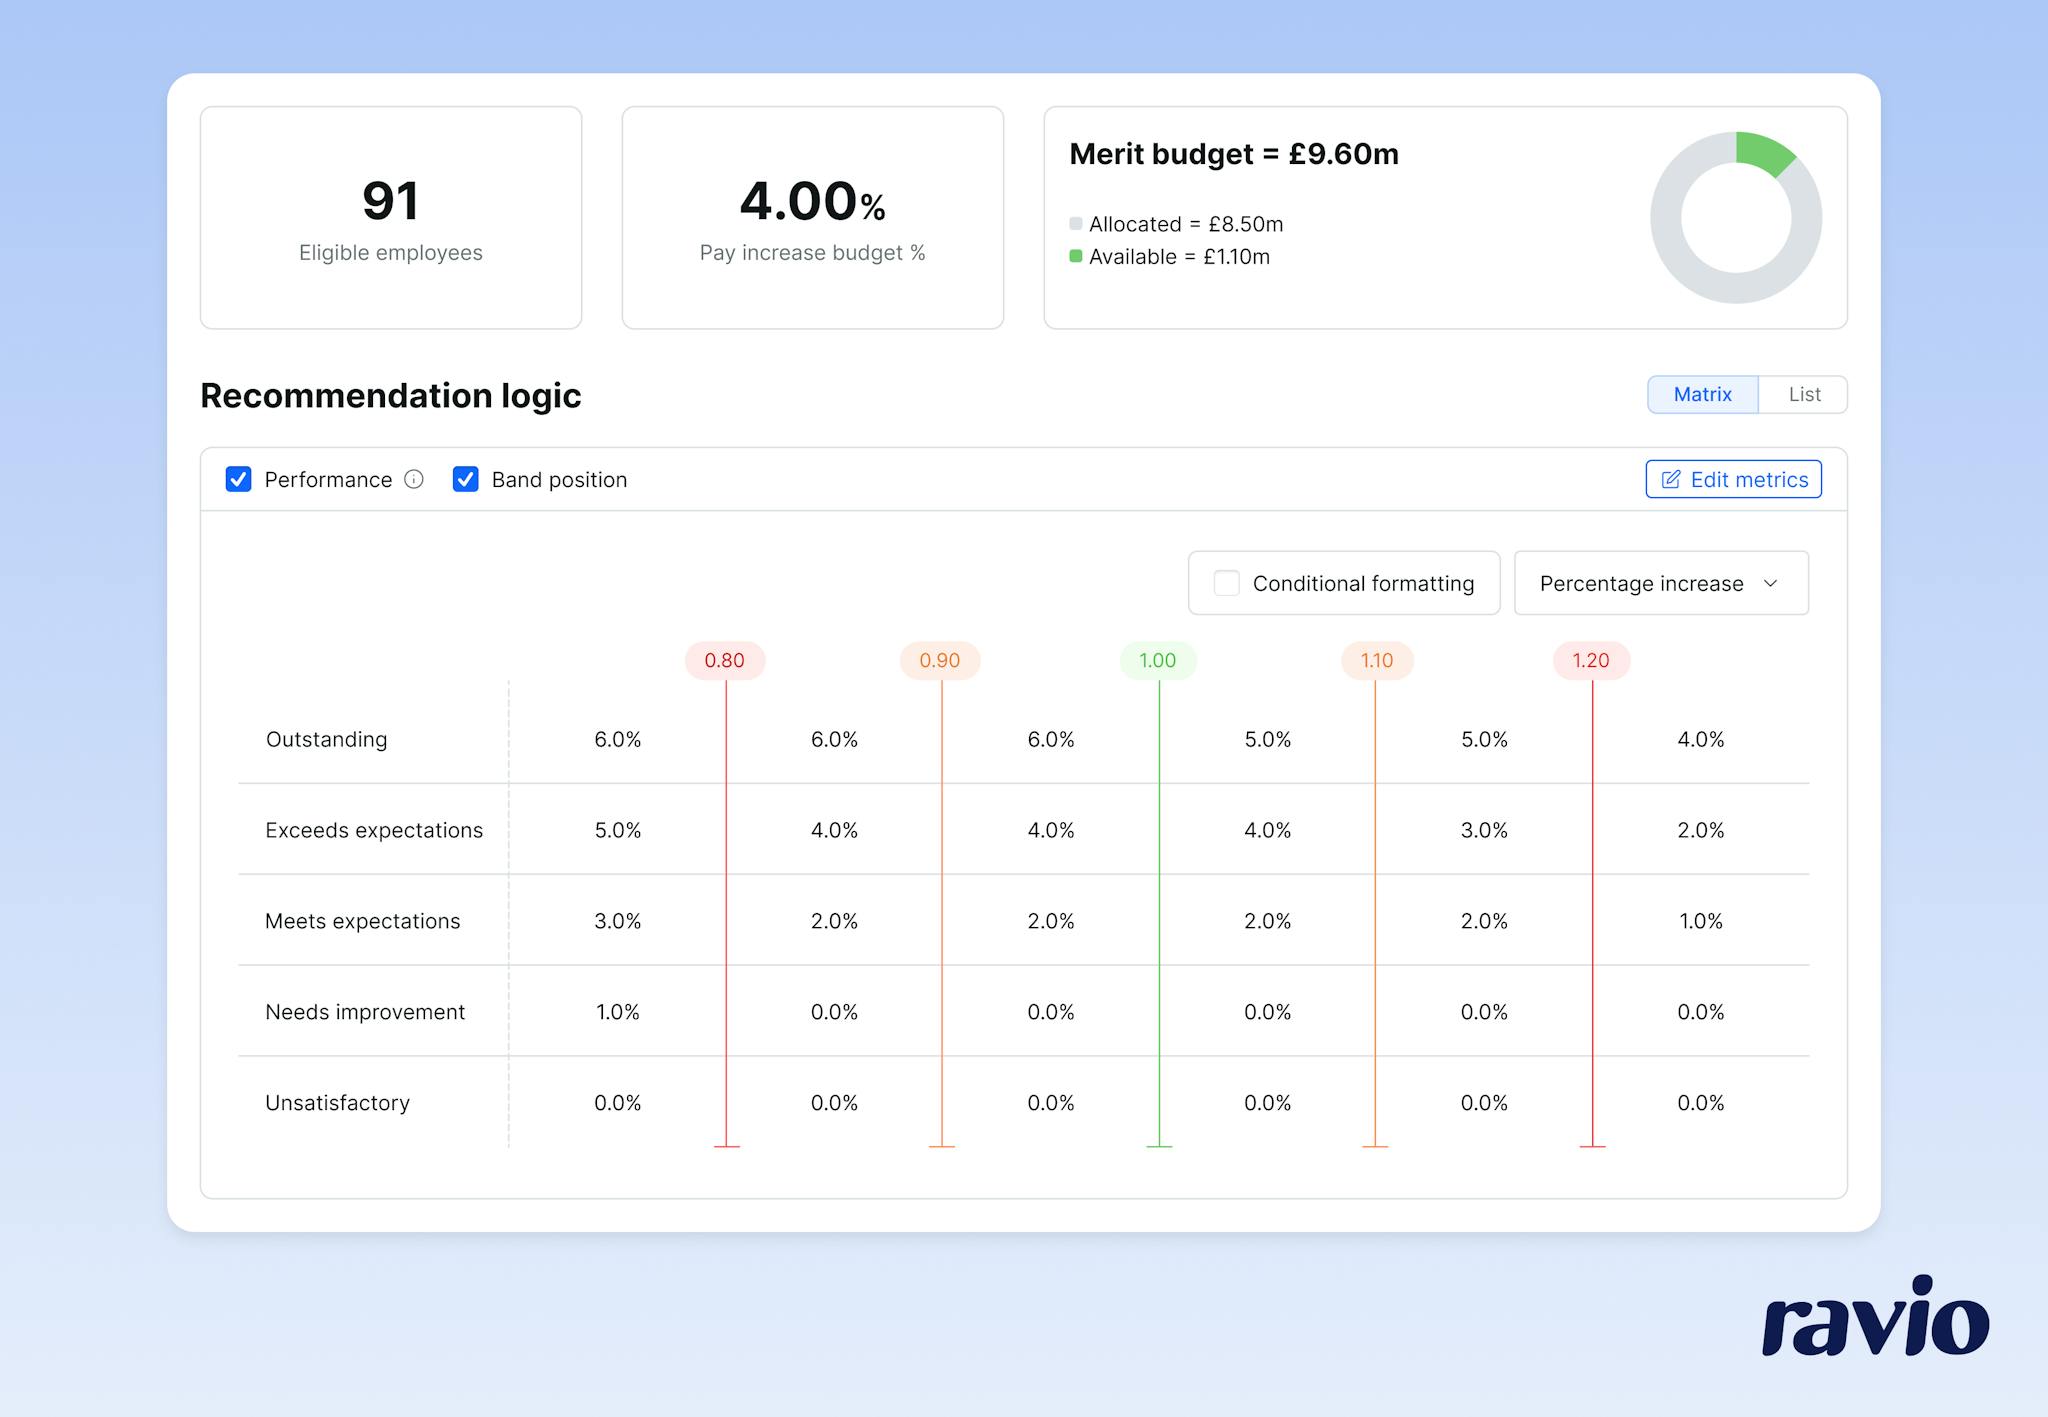Open the Performance info tooltip icon
The image size is (2048, 1417).
coord(414,480)
